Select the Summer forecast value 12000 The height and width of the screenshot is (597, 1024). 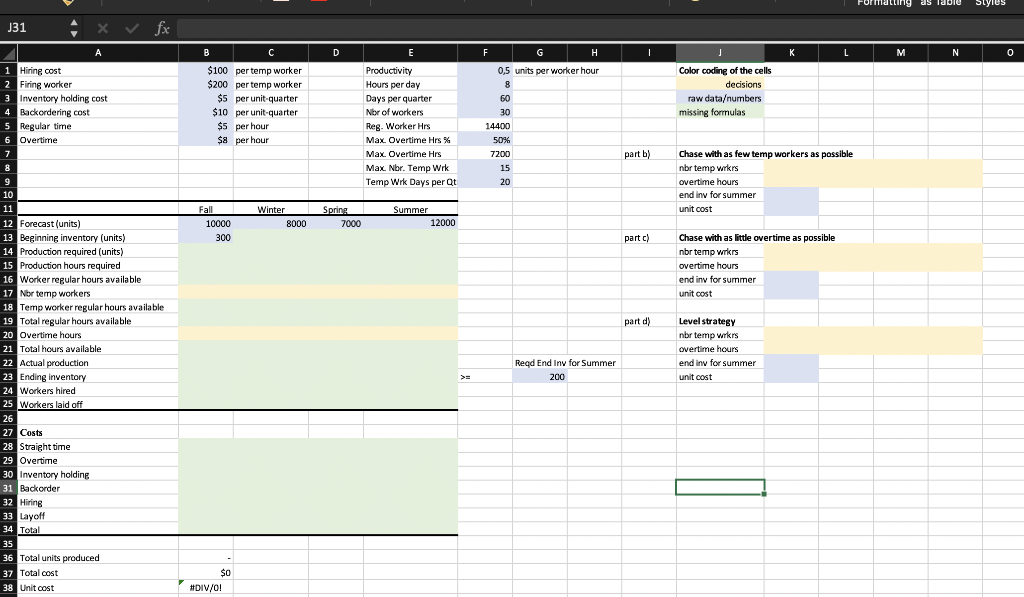pyautogui.click(x=410, y=223)
